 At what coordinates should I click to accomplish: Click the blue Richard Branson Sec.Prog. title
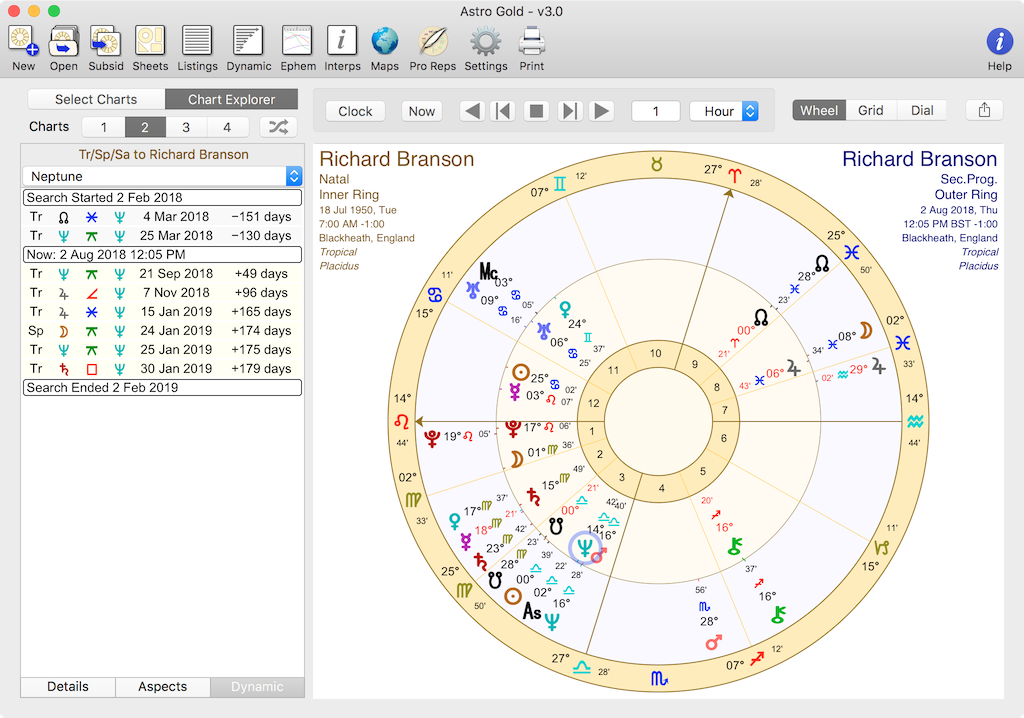[x=920, y=159]
